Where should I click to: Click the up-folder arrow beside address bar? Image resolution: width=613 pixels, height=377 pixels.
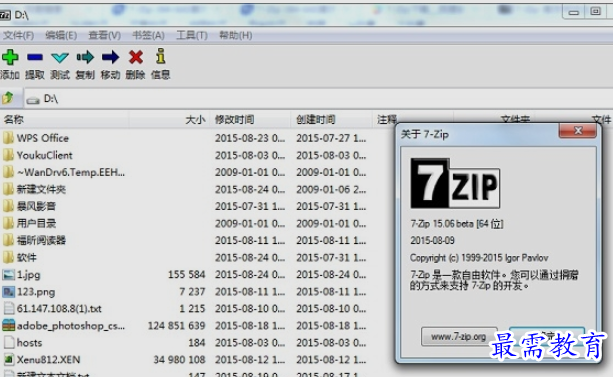(8, 98)
